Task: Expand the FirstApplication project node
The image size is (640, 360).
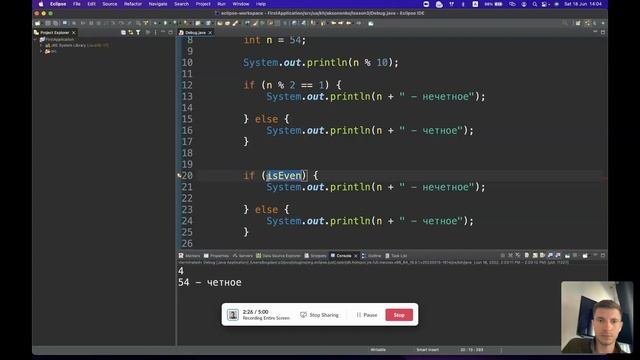Action: 36,40
